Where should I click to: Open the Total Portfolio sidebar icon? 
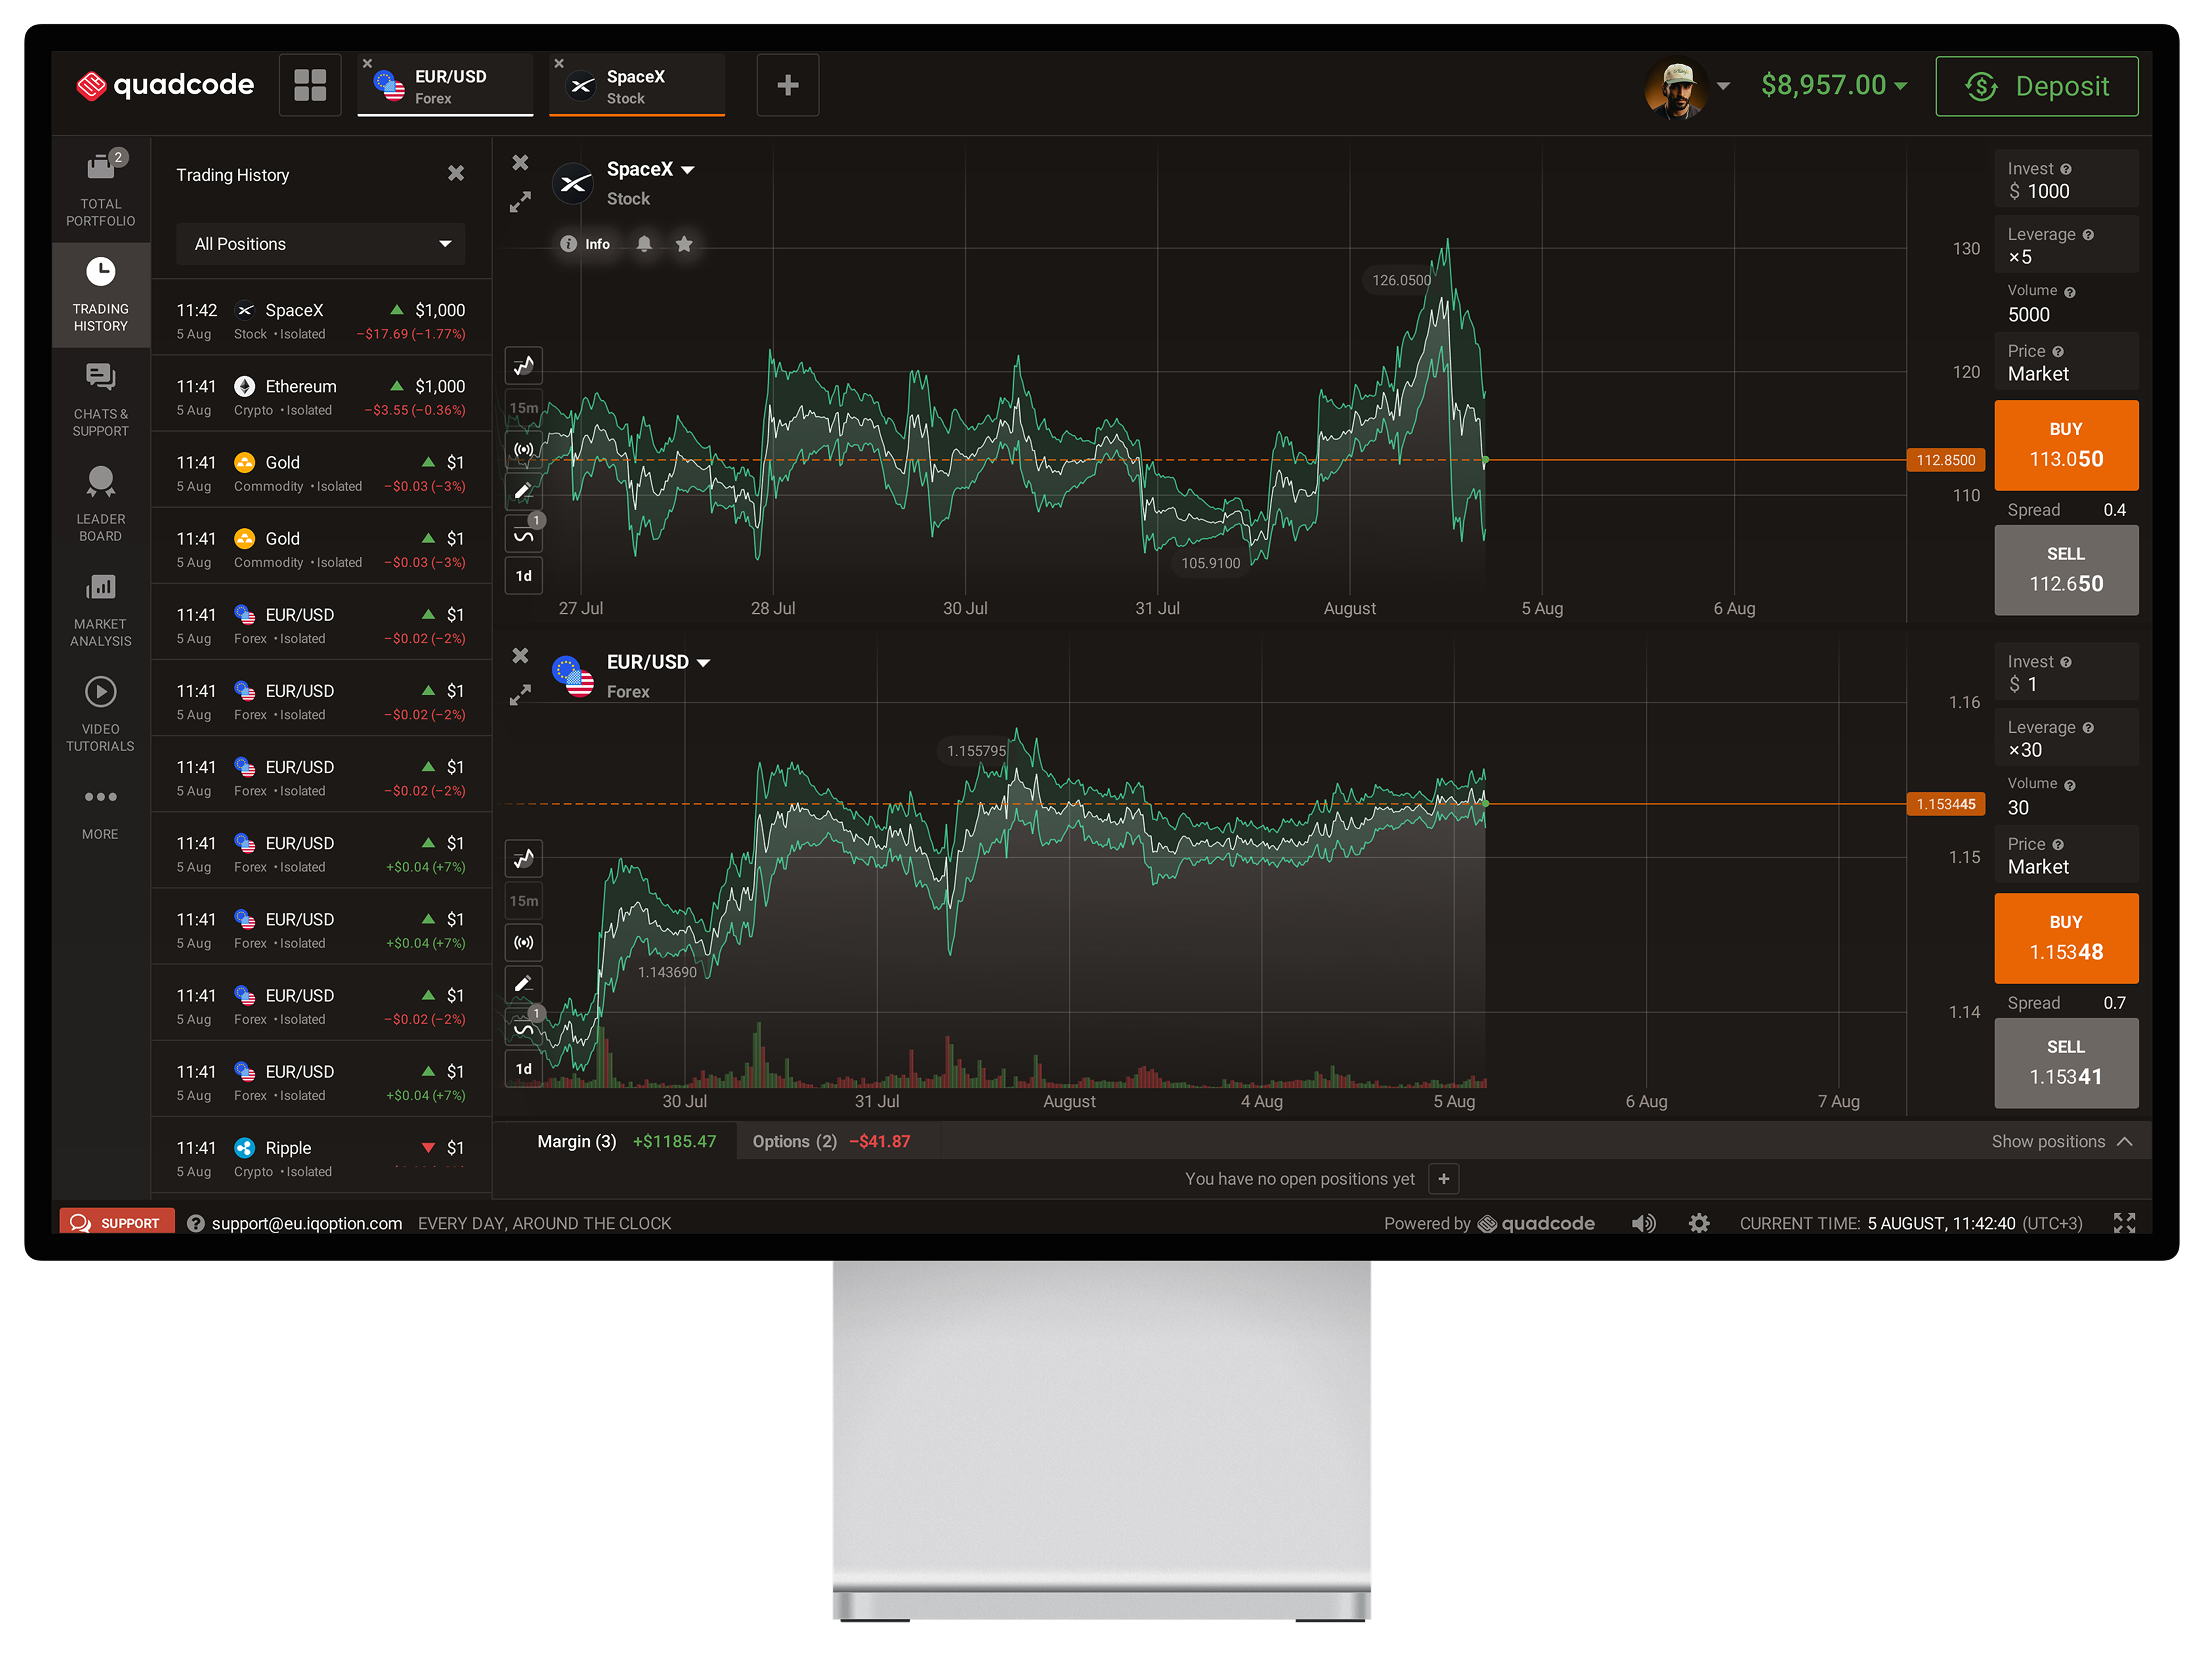tap(100, 187)
